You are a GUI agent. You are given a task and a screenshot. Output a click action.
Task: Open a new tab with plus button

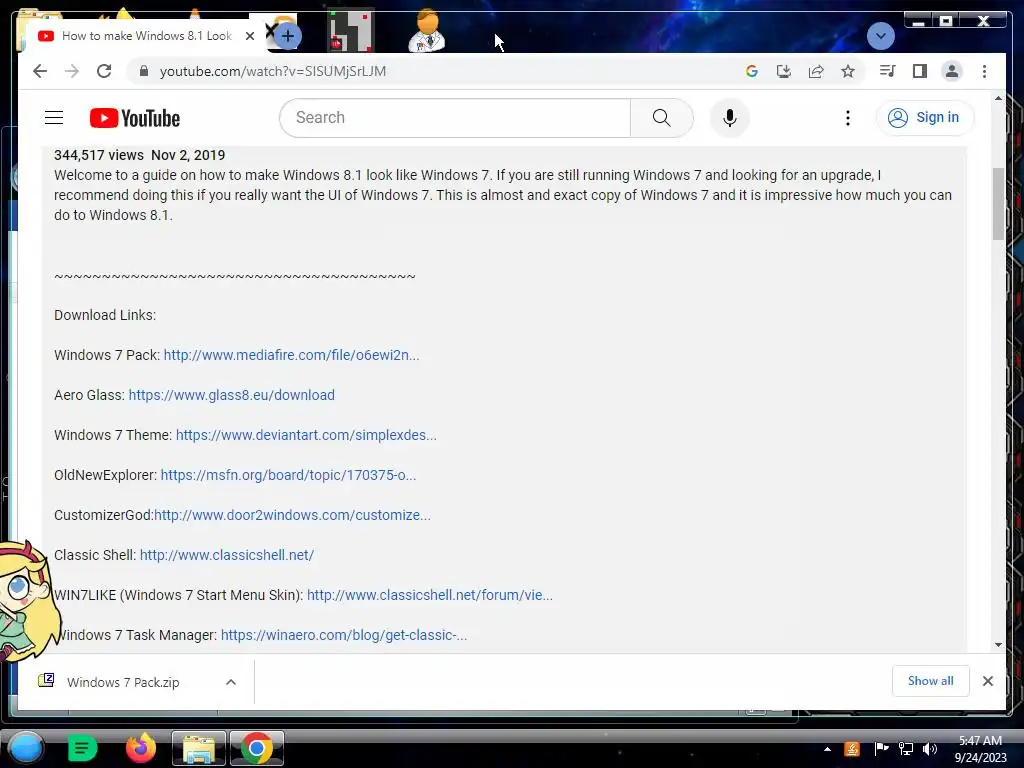tap(287, 35)
